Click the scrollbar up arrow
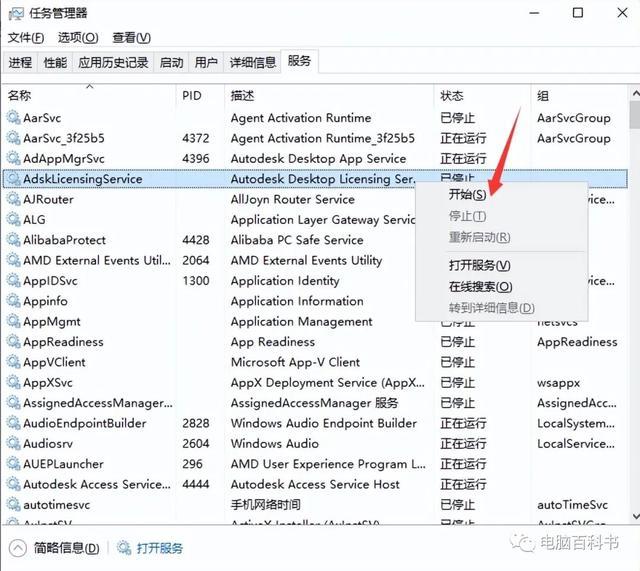 pyautogui.click(x=635, y=93)
